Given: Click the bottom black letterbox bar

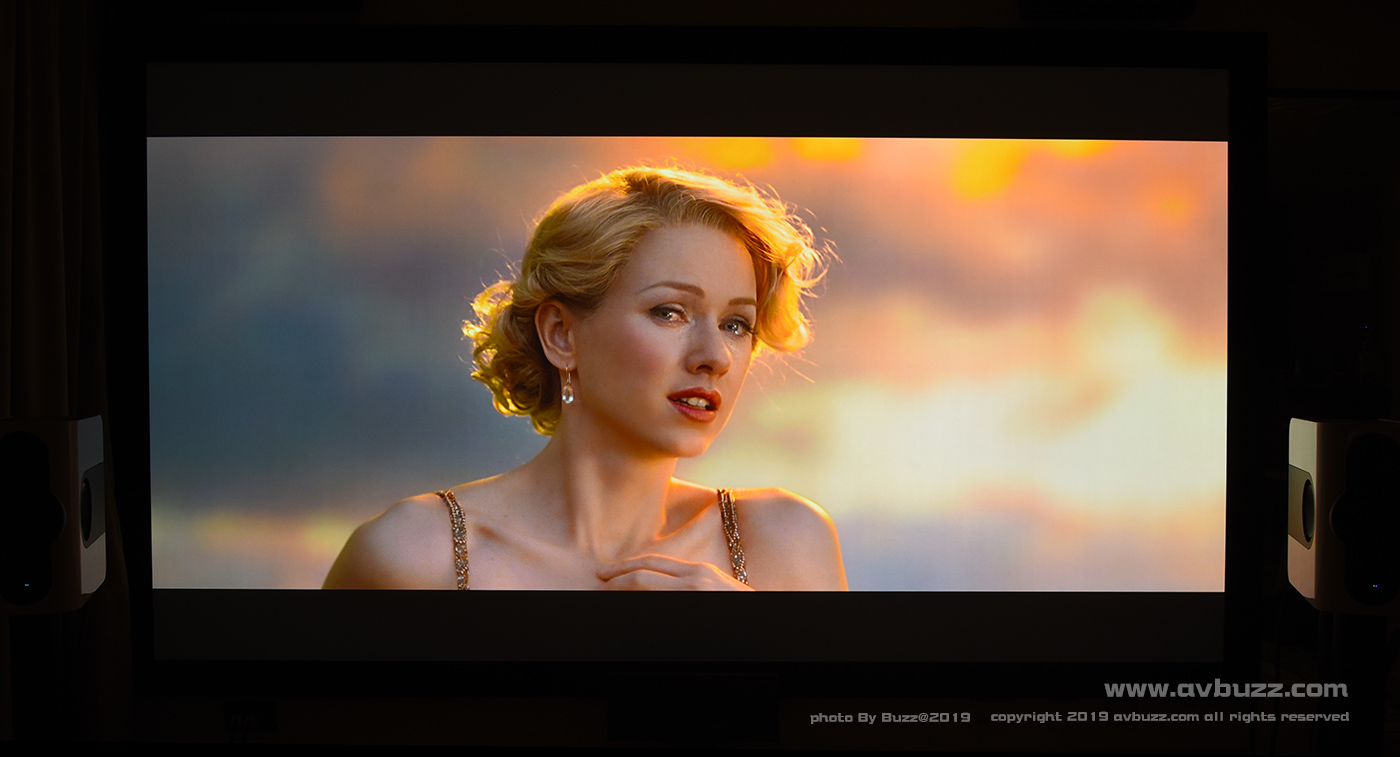Looking at the screenshot, I should point(686,624).
